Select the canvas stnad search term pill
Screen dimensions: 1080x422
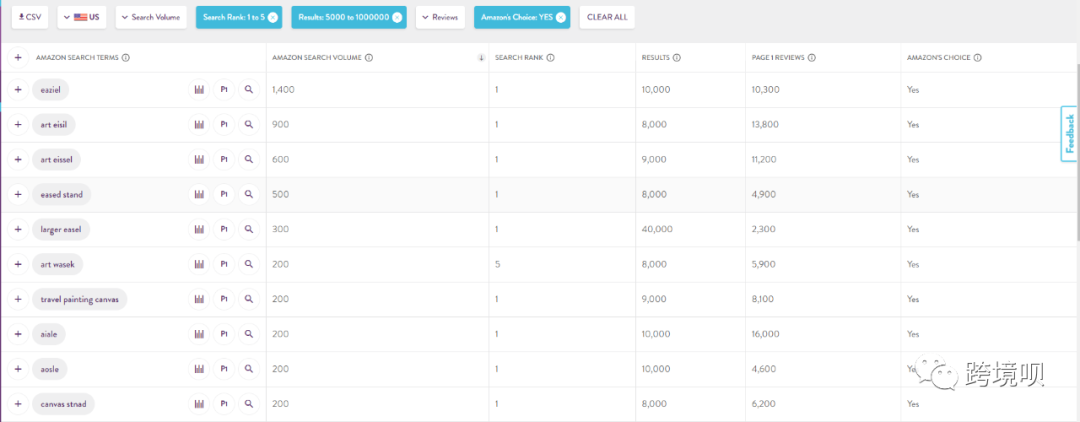tap(63, 404)
